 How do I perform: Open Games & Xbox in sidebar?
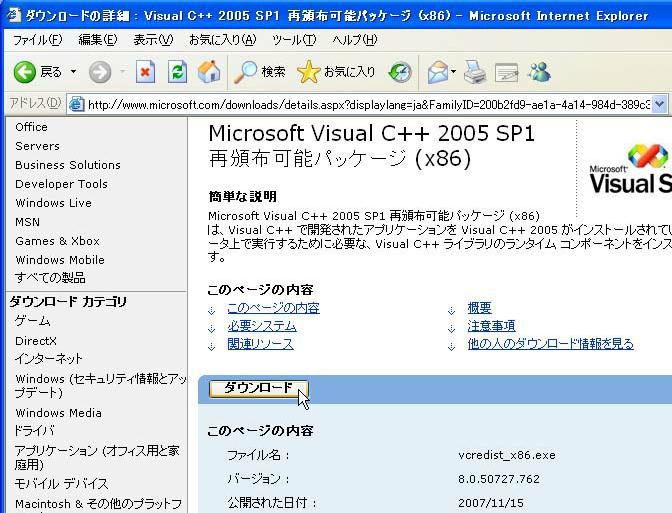57,241
